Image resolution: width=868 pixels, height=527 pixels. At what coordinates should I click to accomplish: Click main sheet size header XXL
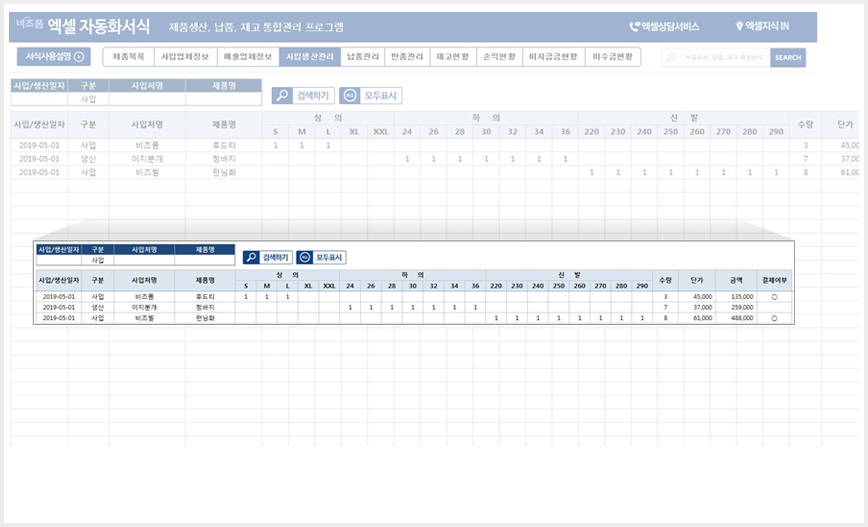[380, 132]
